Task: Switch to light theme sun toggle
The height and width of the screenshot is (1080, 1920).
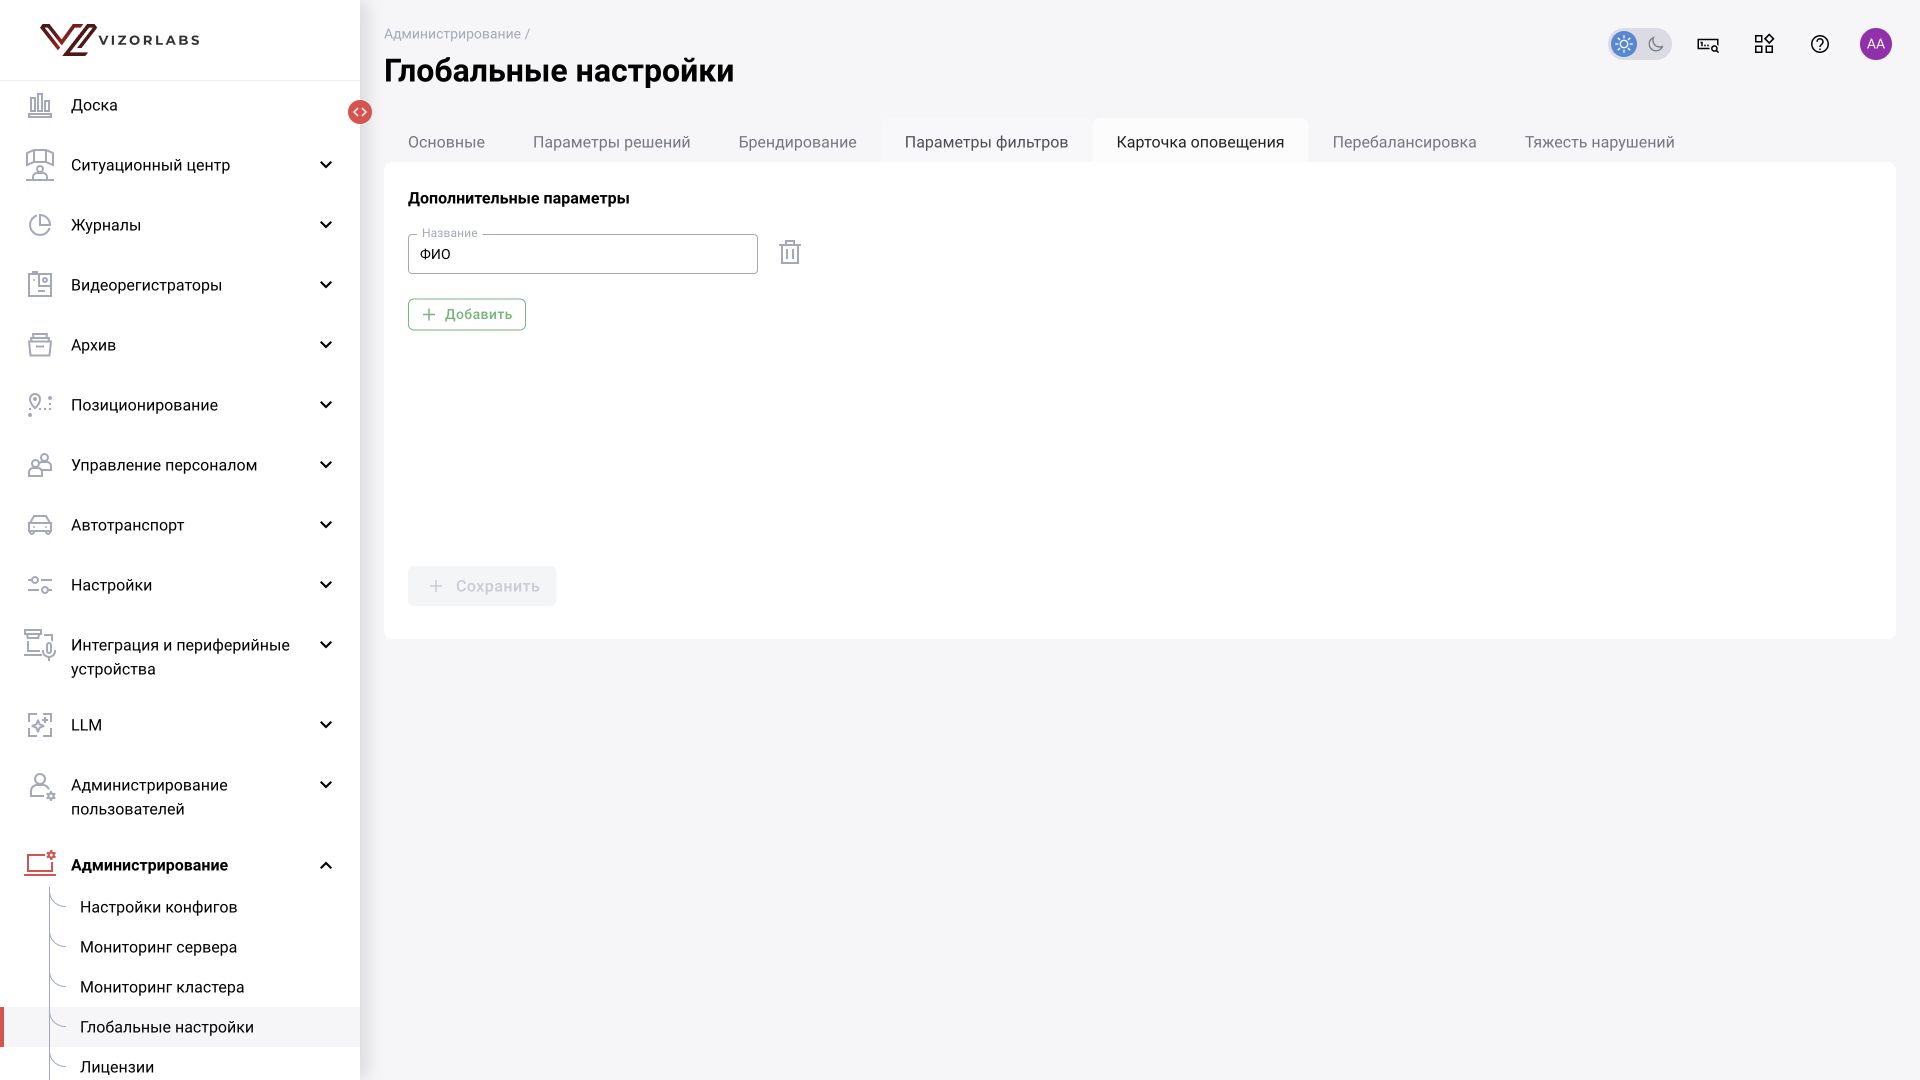Action: (x=1624, y=44)
